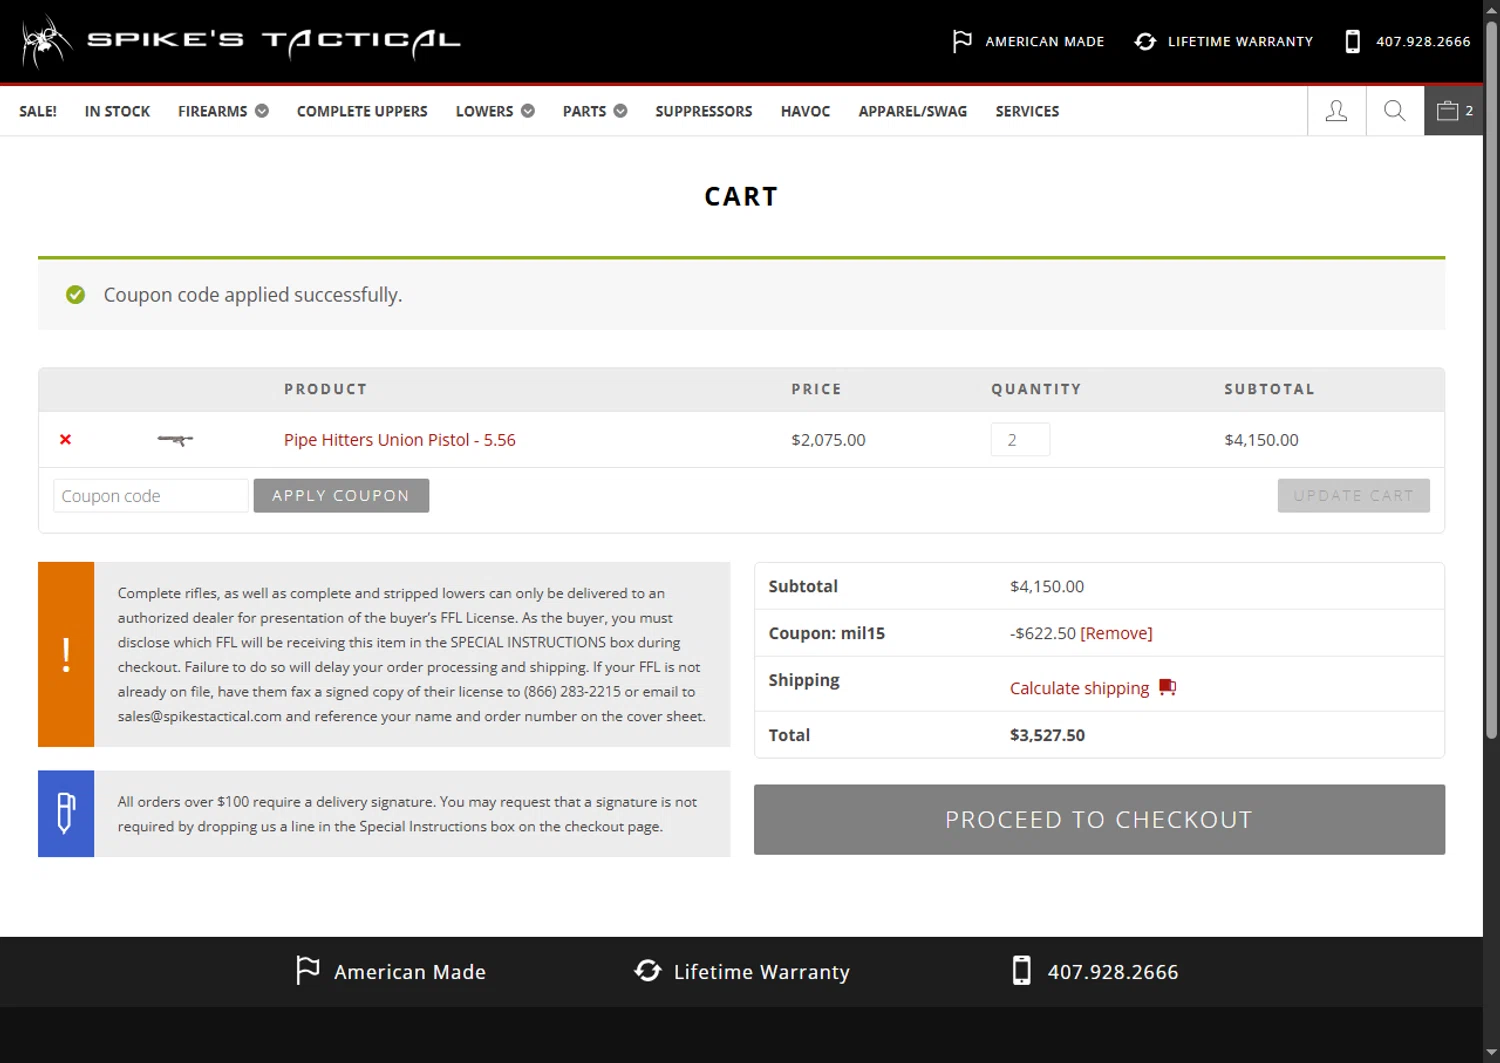The width and height of the screenshot is (1500, 1063).
Task: Click the footer phone number 407.928.2666
Action: (1113, 972)
